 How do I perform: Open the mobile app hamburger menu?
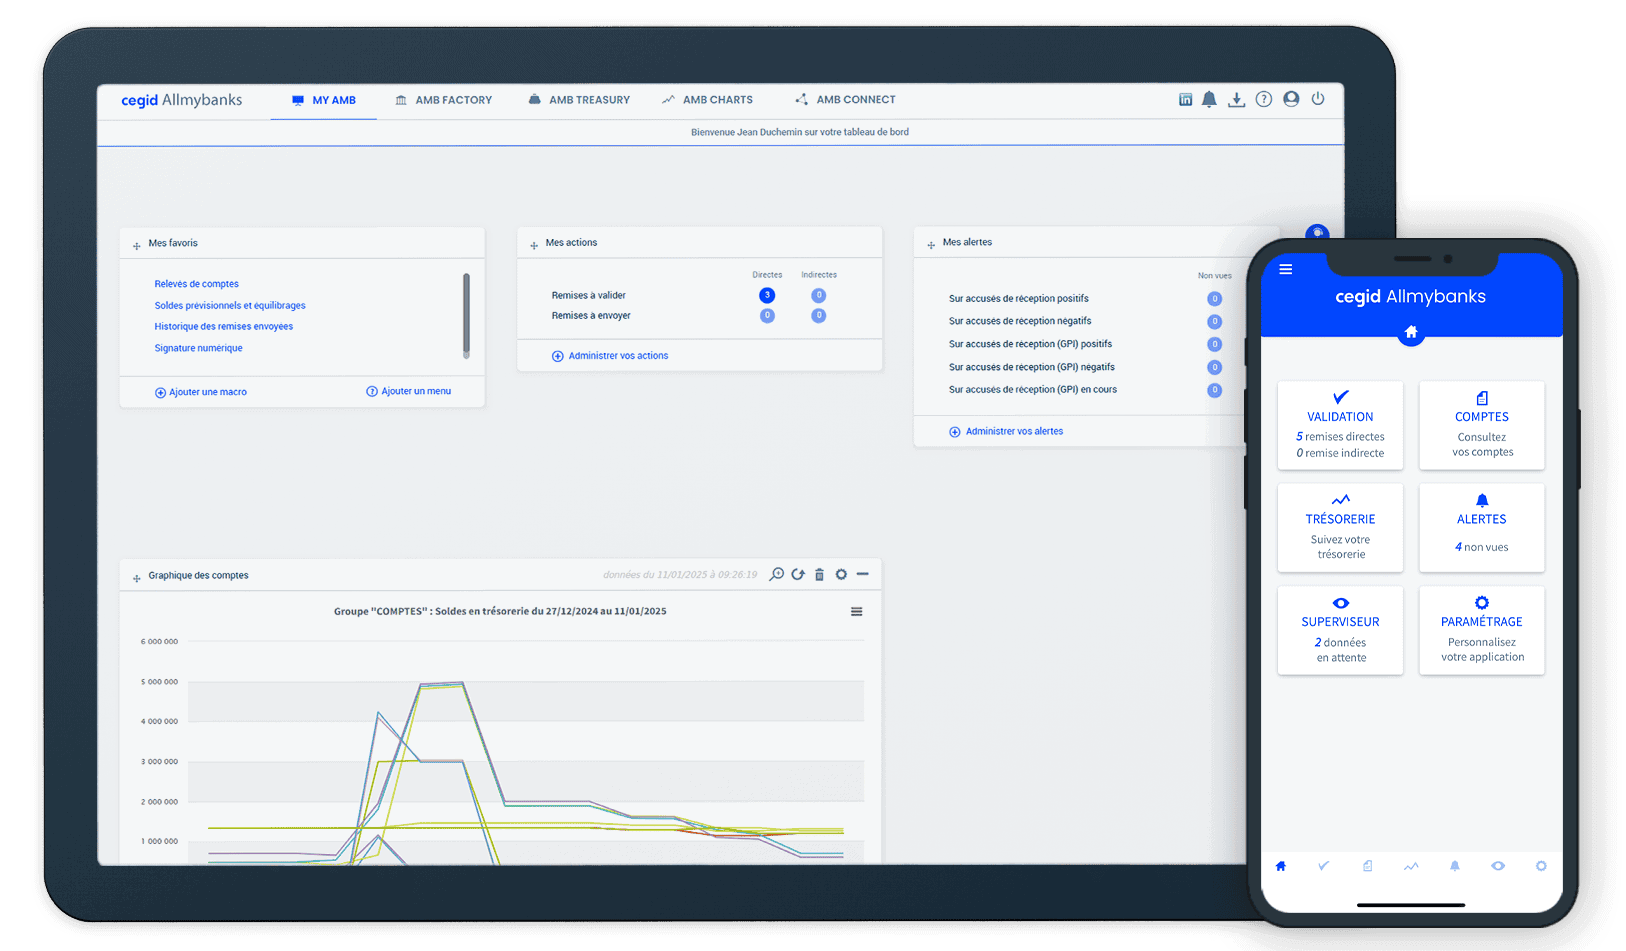click(x=1286, y=270)
